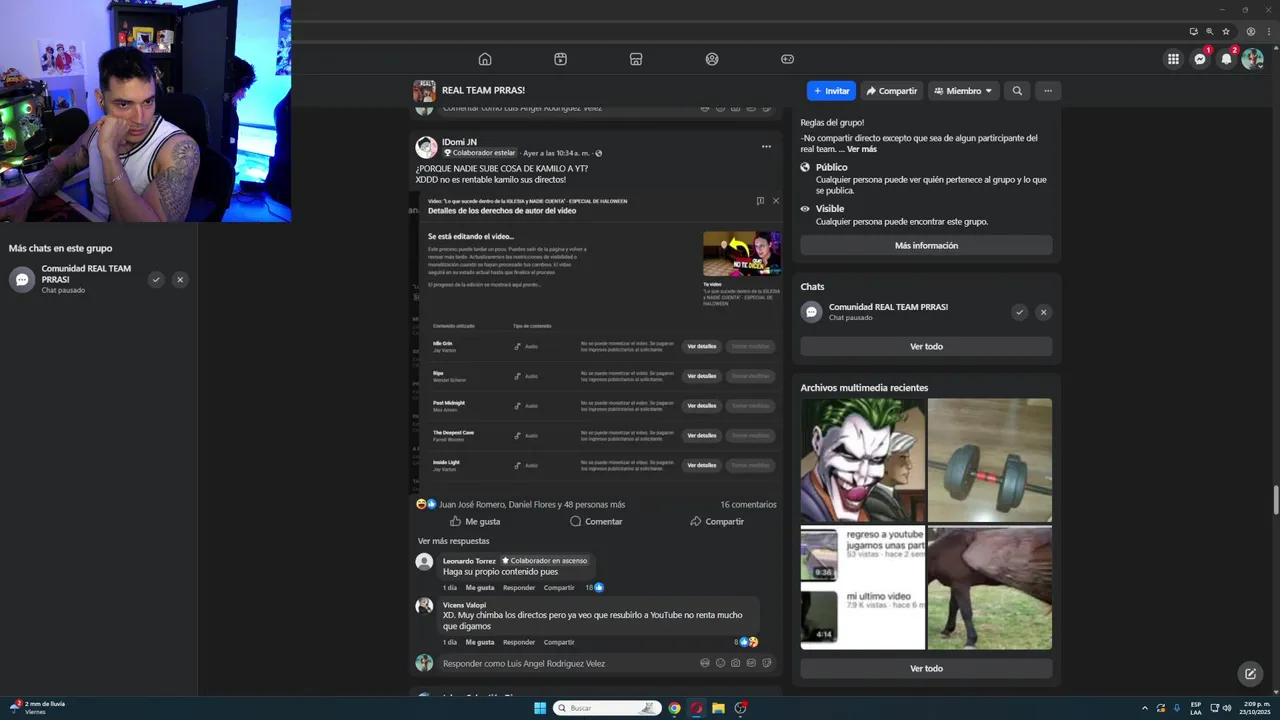Insert a GIF in reply box
Image resolution: width=1280 pixels, height=720 pixels.
tap(751, 663)
